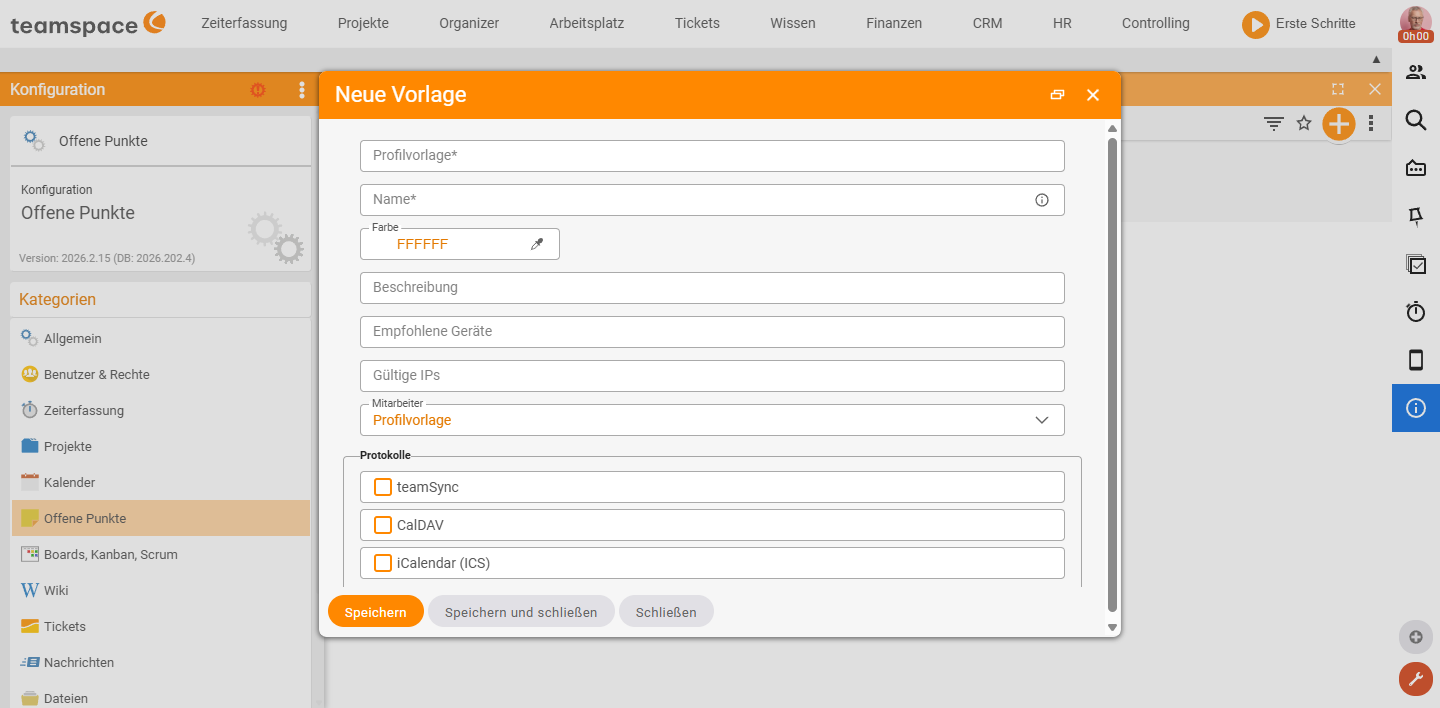Open the Tickets menu in top bar
This screenshot has width=1440, height=708.
tap(697, 23)
